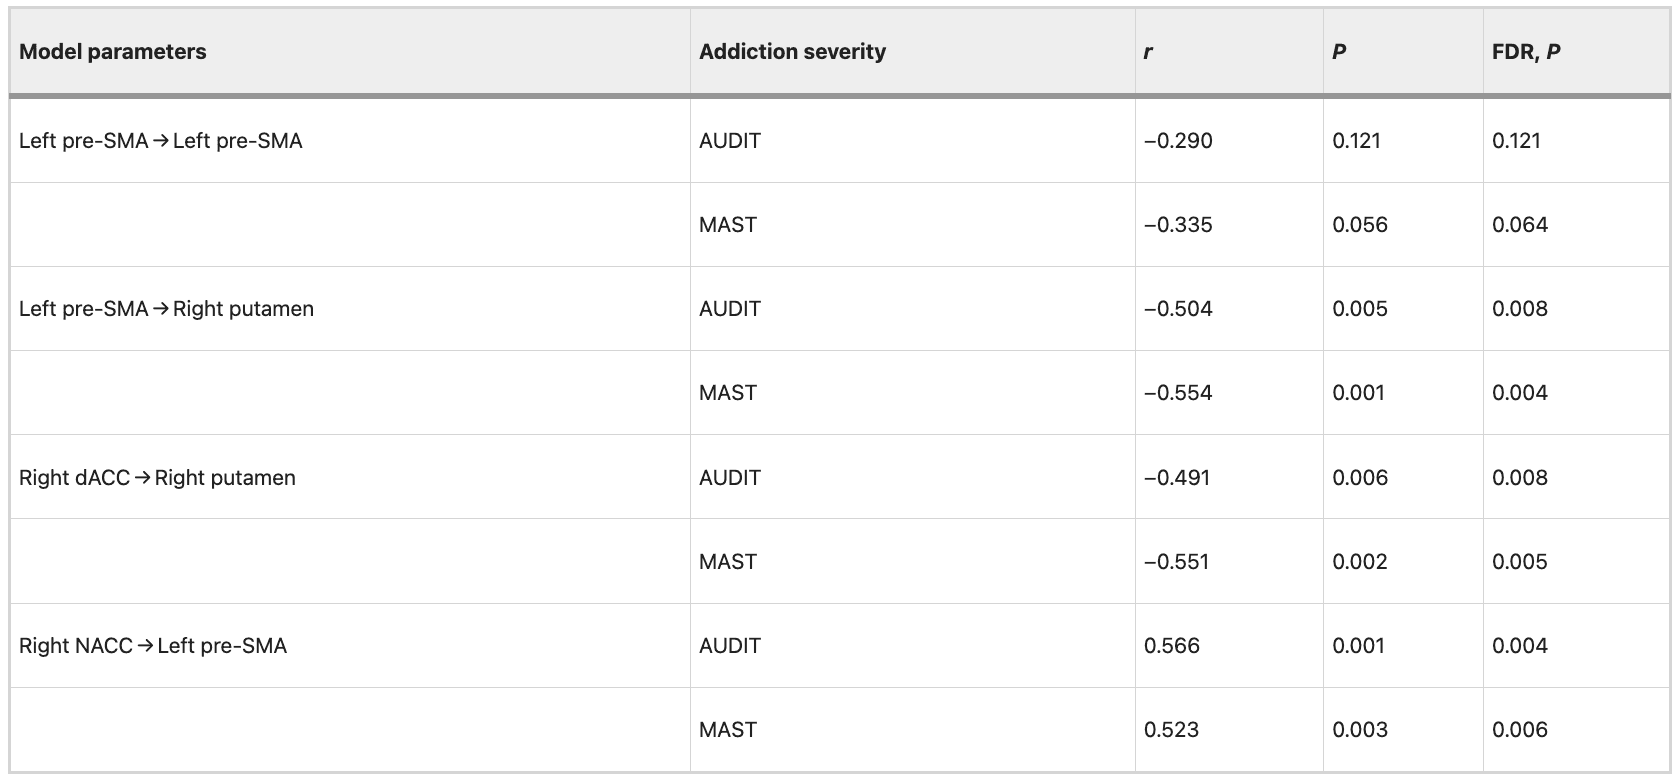This screenshot has width=1678, height=782.
Task: Click the r value −0.491
Action: tap(1177, 478)
